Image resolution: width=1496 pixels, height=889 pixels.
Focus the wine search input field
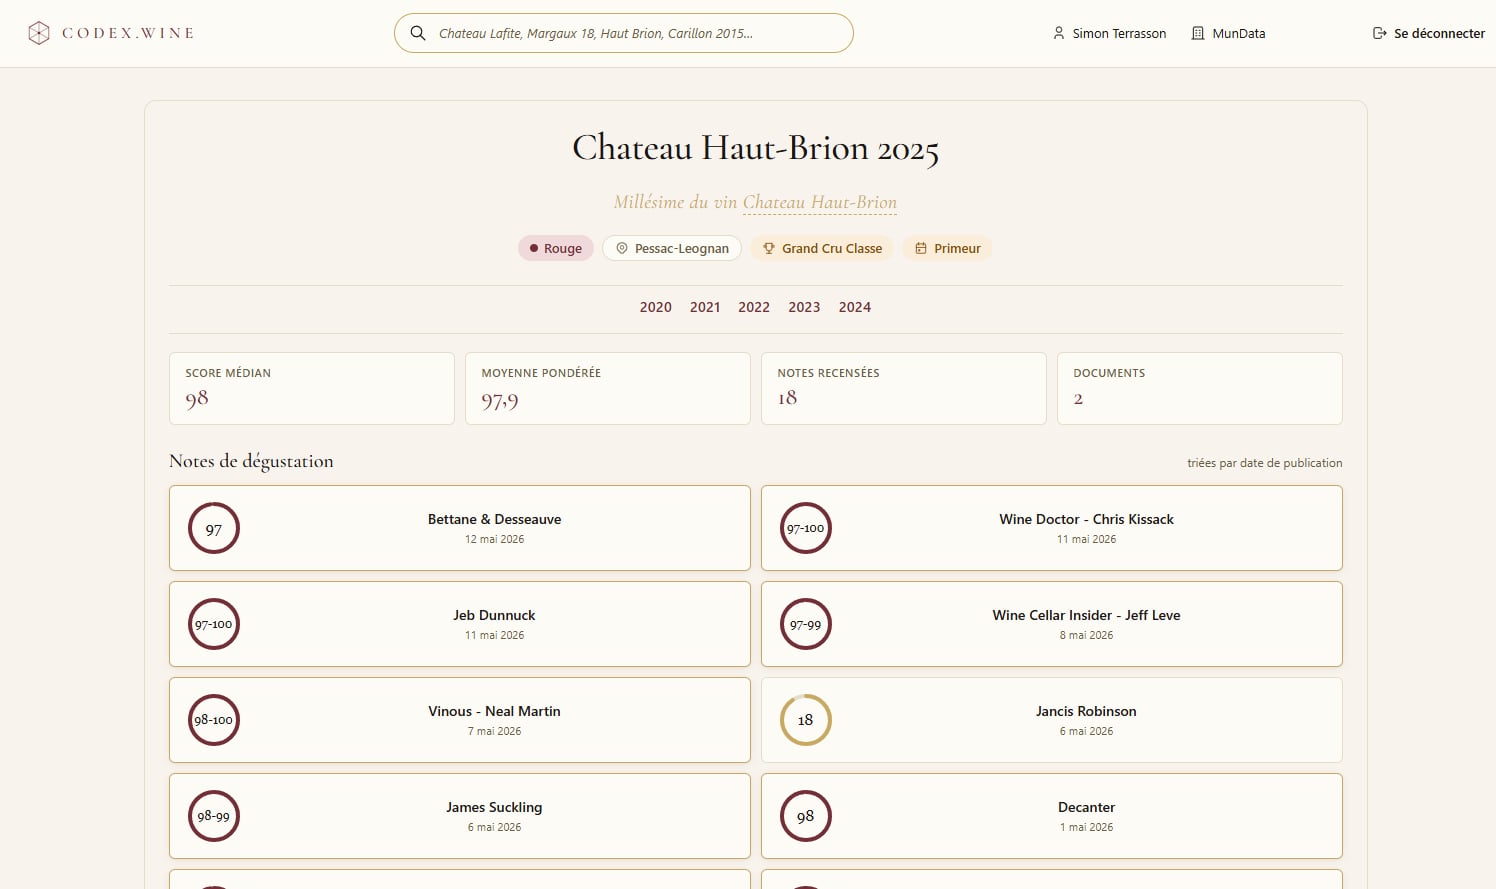624,33
